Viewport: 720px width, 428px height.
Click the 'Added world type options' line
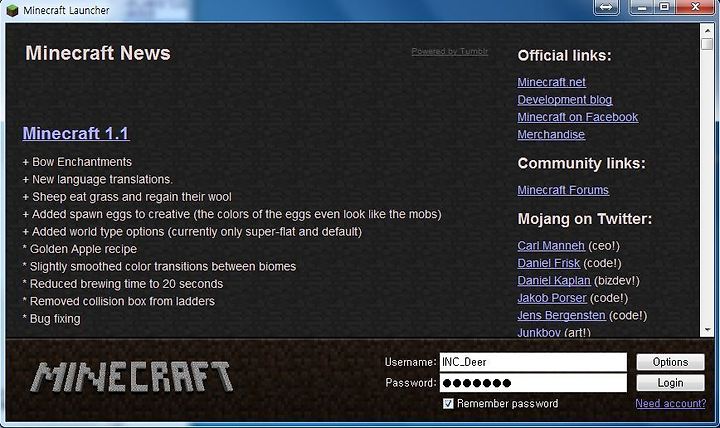(192, 232)
